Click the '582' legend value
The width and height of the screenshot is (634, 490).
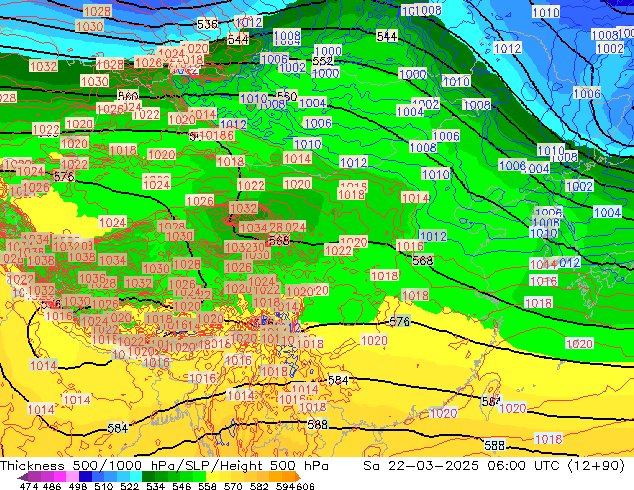[259, 486]
